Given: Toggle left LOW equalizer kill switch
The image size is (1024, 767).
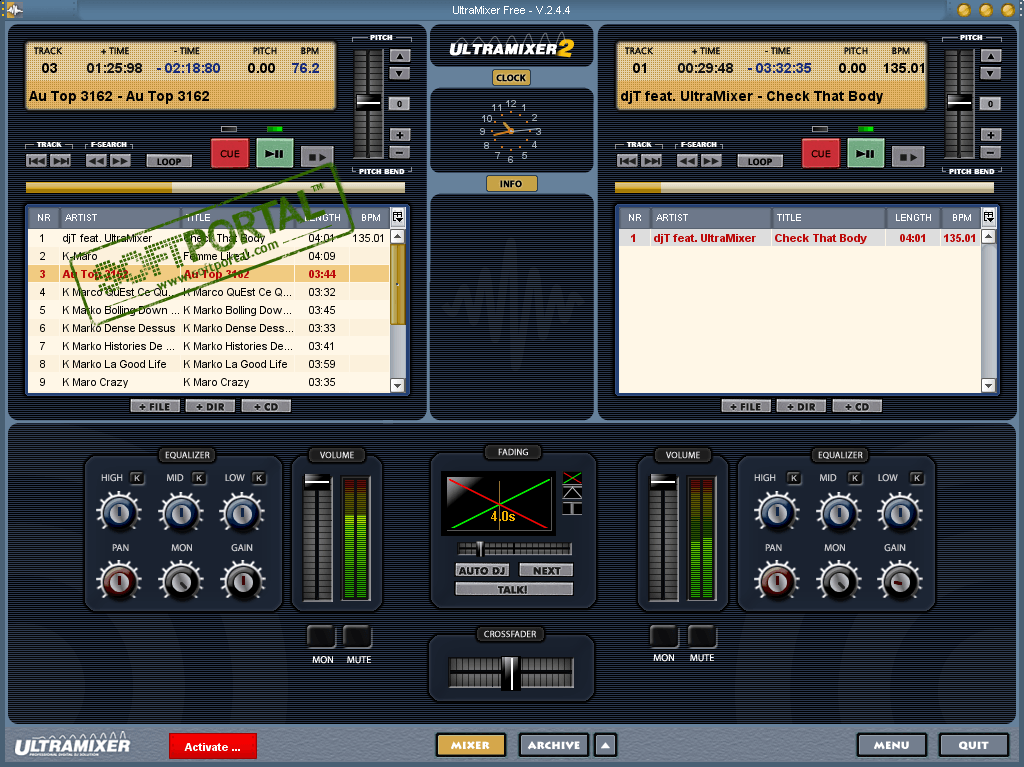Looking at the screenshot, I should pyautogui.click(x=259, y=478).
